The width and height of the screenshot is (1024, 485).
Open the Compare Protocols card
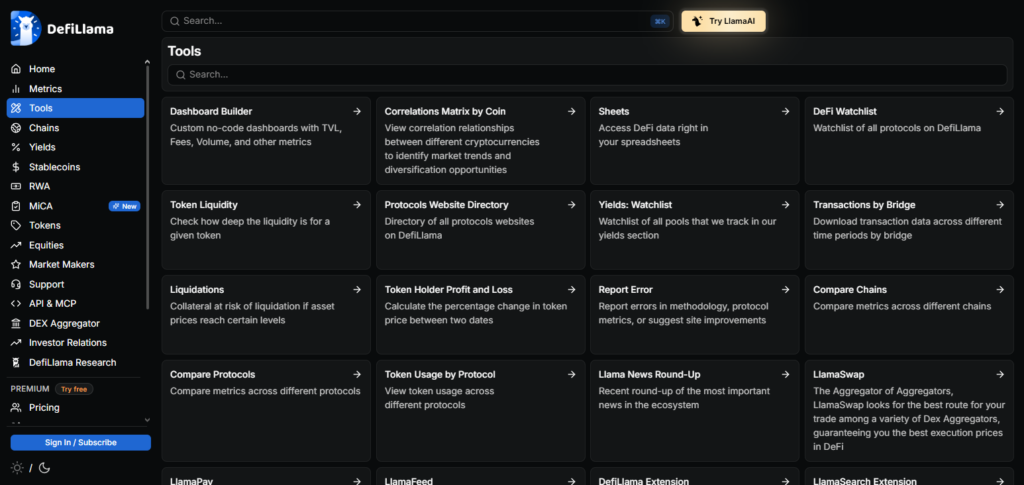[266, 411]
